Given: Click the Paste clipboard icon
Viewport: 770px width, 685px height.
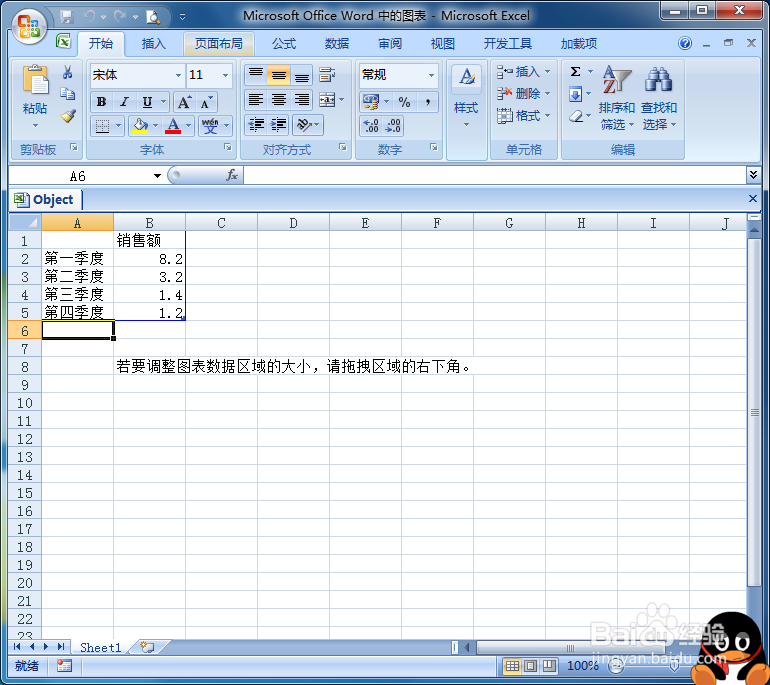Looking at the screenshot, I should point(35,81).
